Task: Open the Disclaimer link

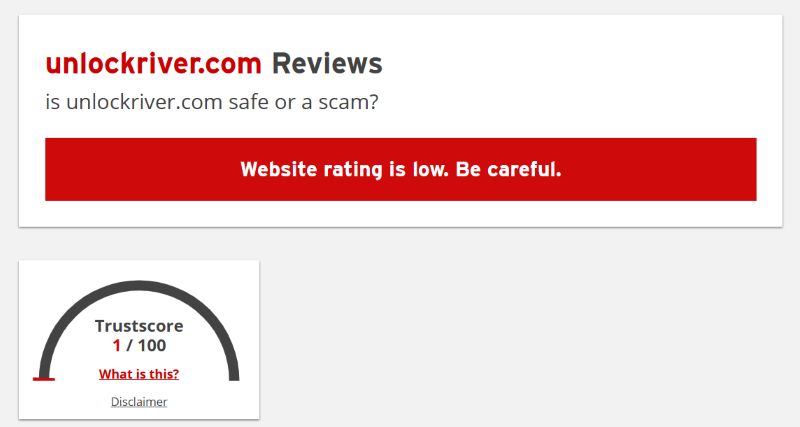Action: coord(139,402)
